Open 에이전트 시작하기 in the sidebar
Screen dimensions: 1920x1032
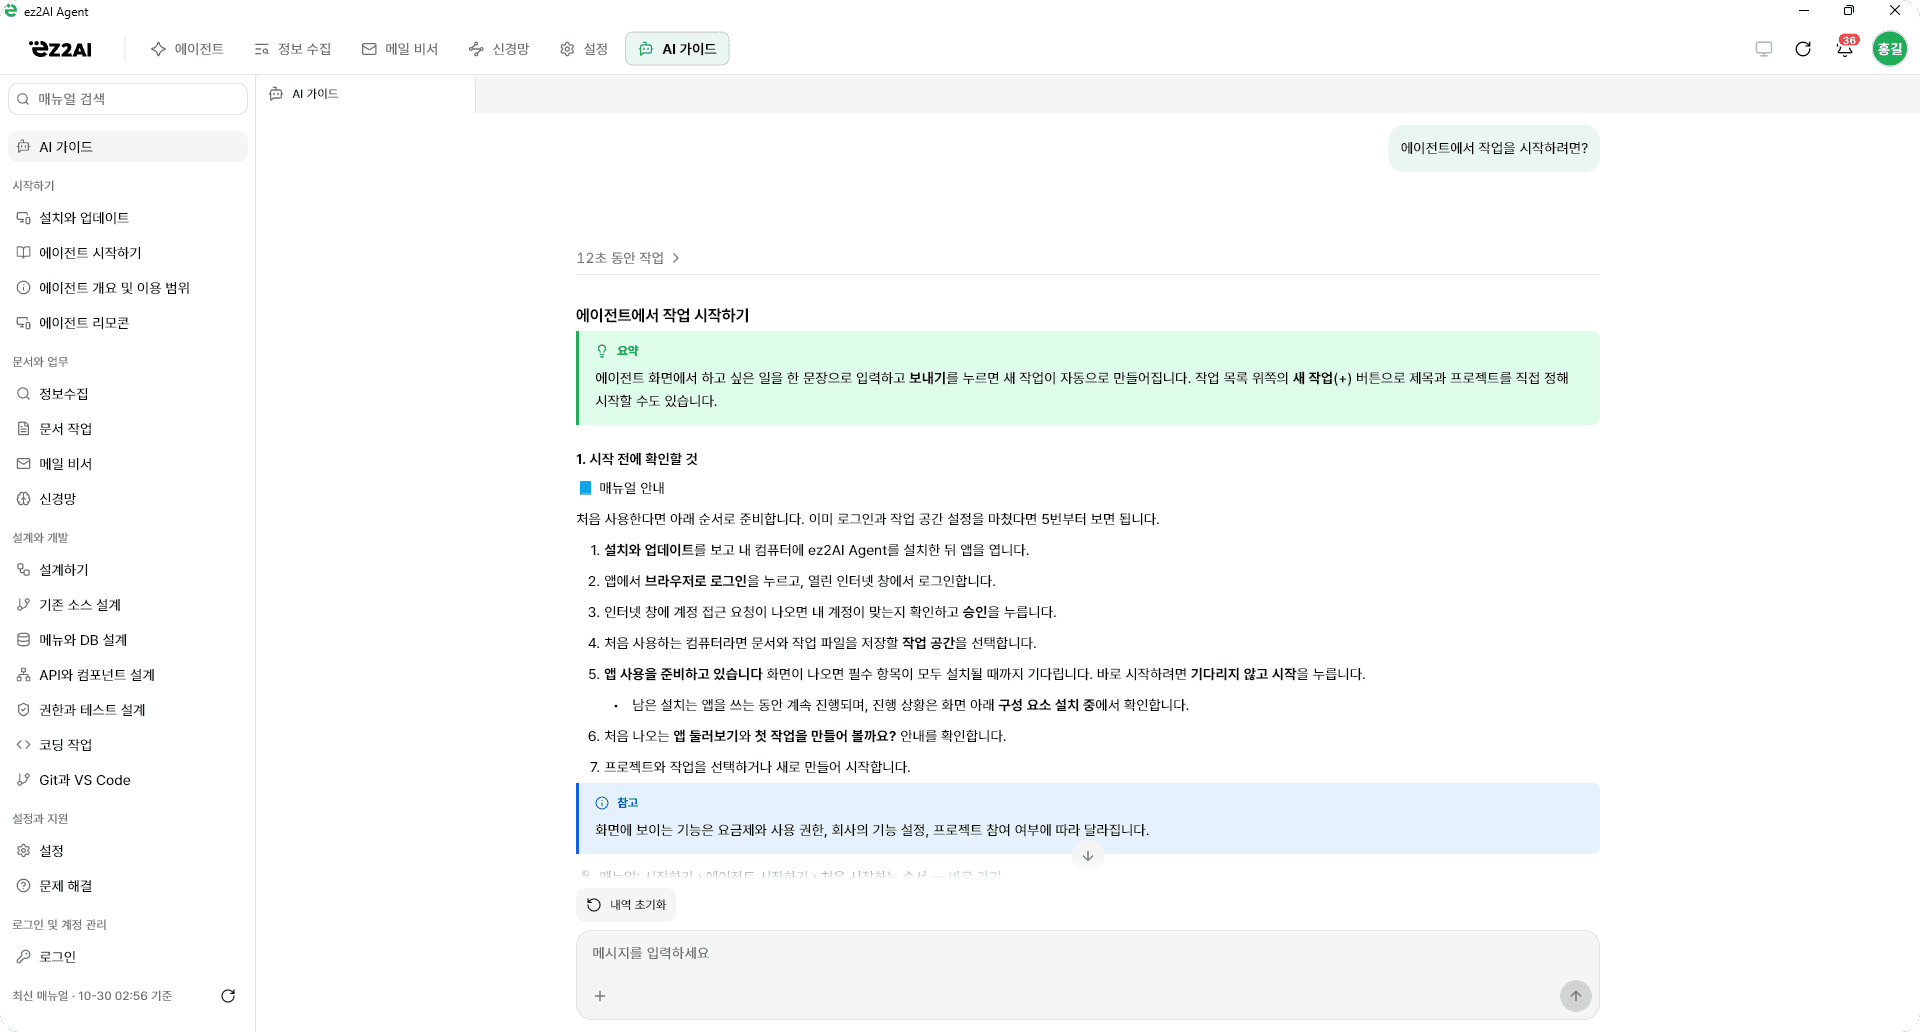tap(128, 253)
